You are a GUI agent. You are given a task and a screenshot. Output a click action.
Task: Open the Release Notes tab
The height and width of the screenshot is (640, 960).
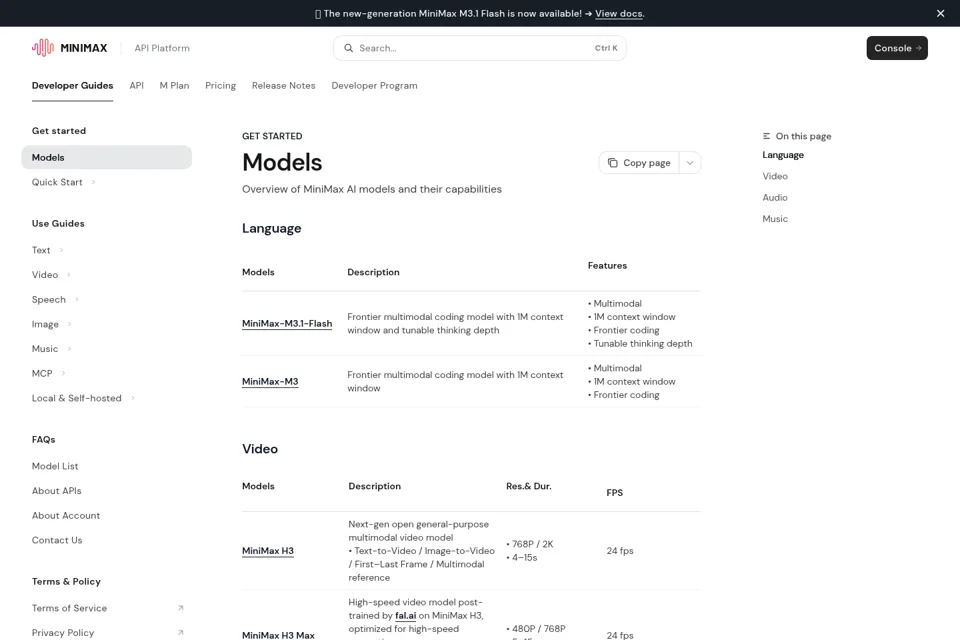[x=283, y=86]
